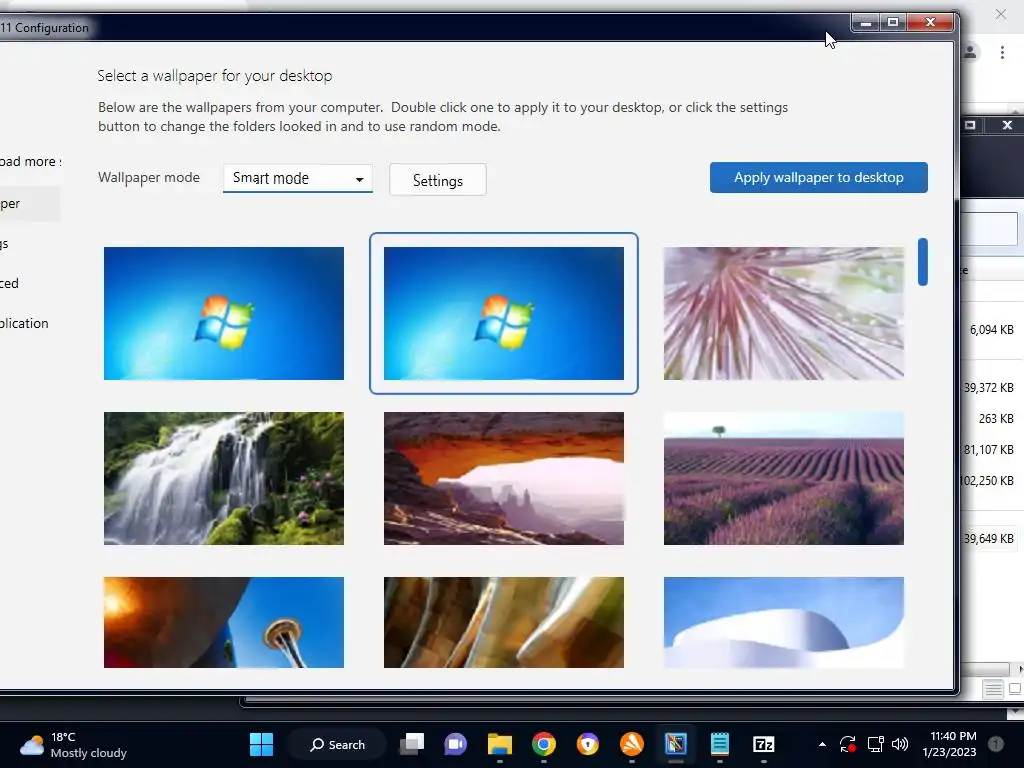The image size is (1024, 768).
Task: Switch to the active configuration app taskbar icon
Action: point(676,744)
